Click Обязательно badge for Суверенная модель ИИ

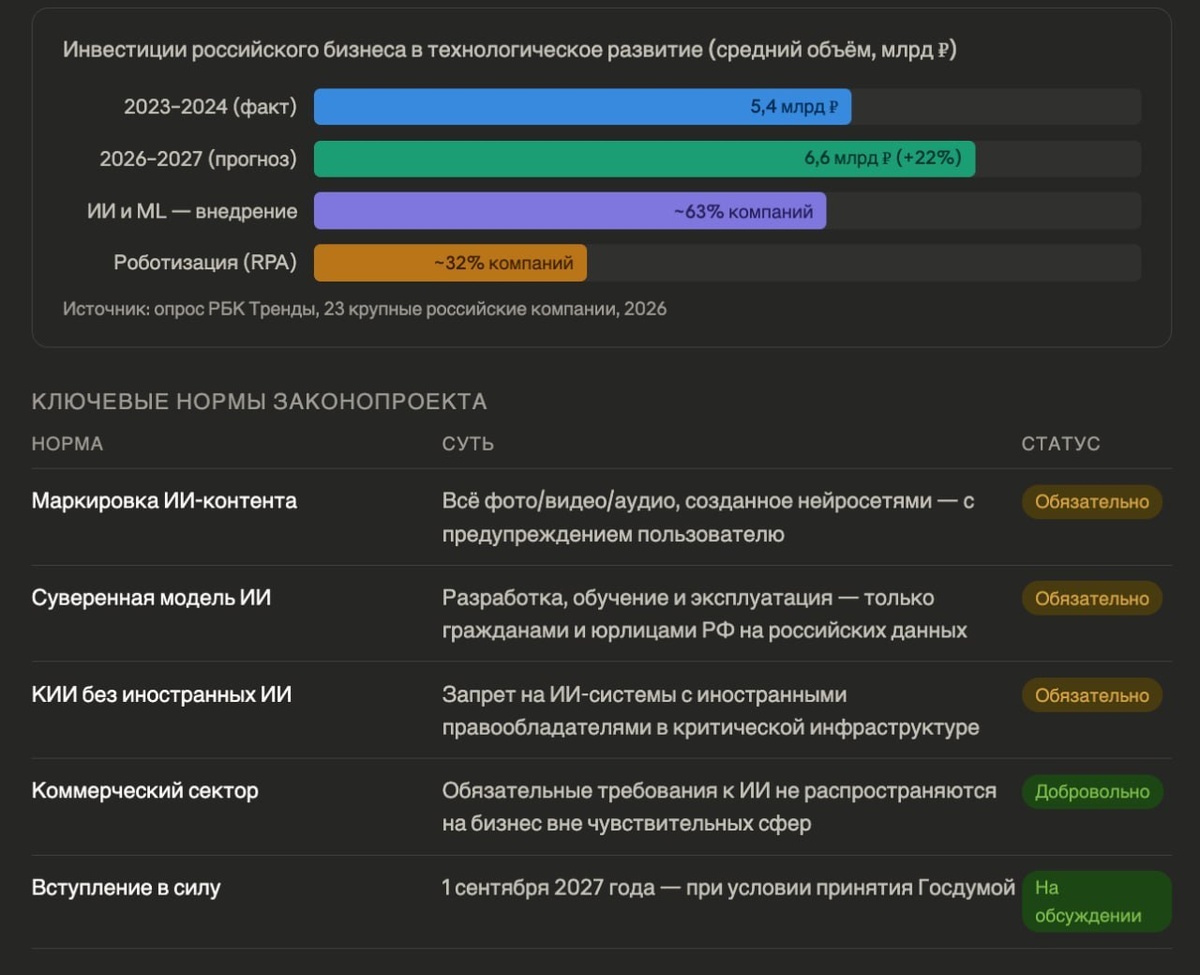1091,599
